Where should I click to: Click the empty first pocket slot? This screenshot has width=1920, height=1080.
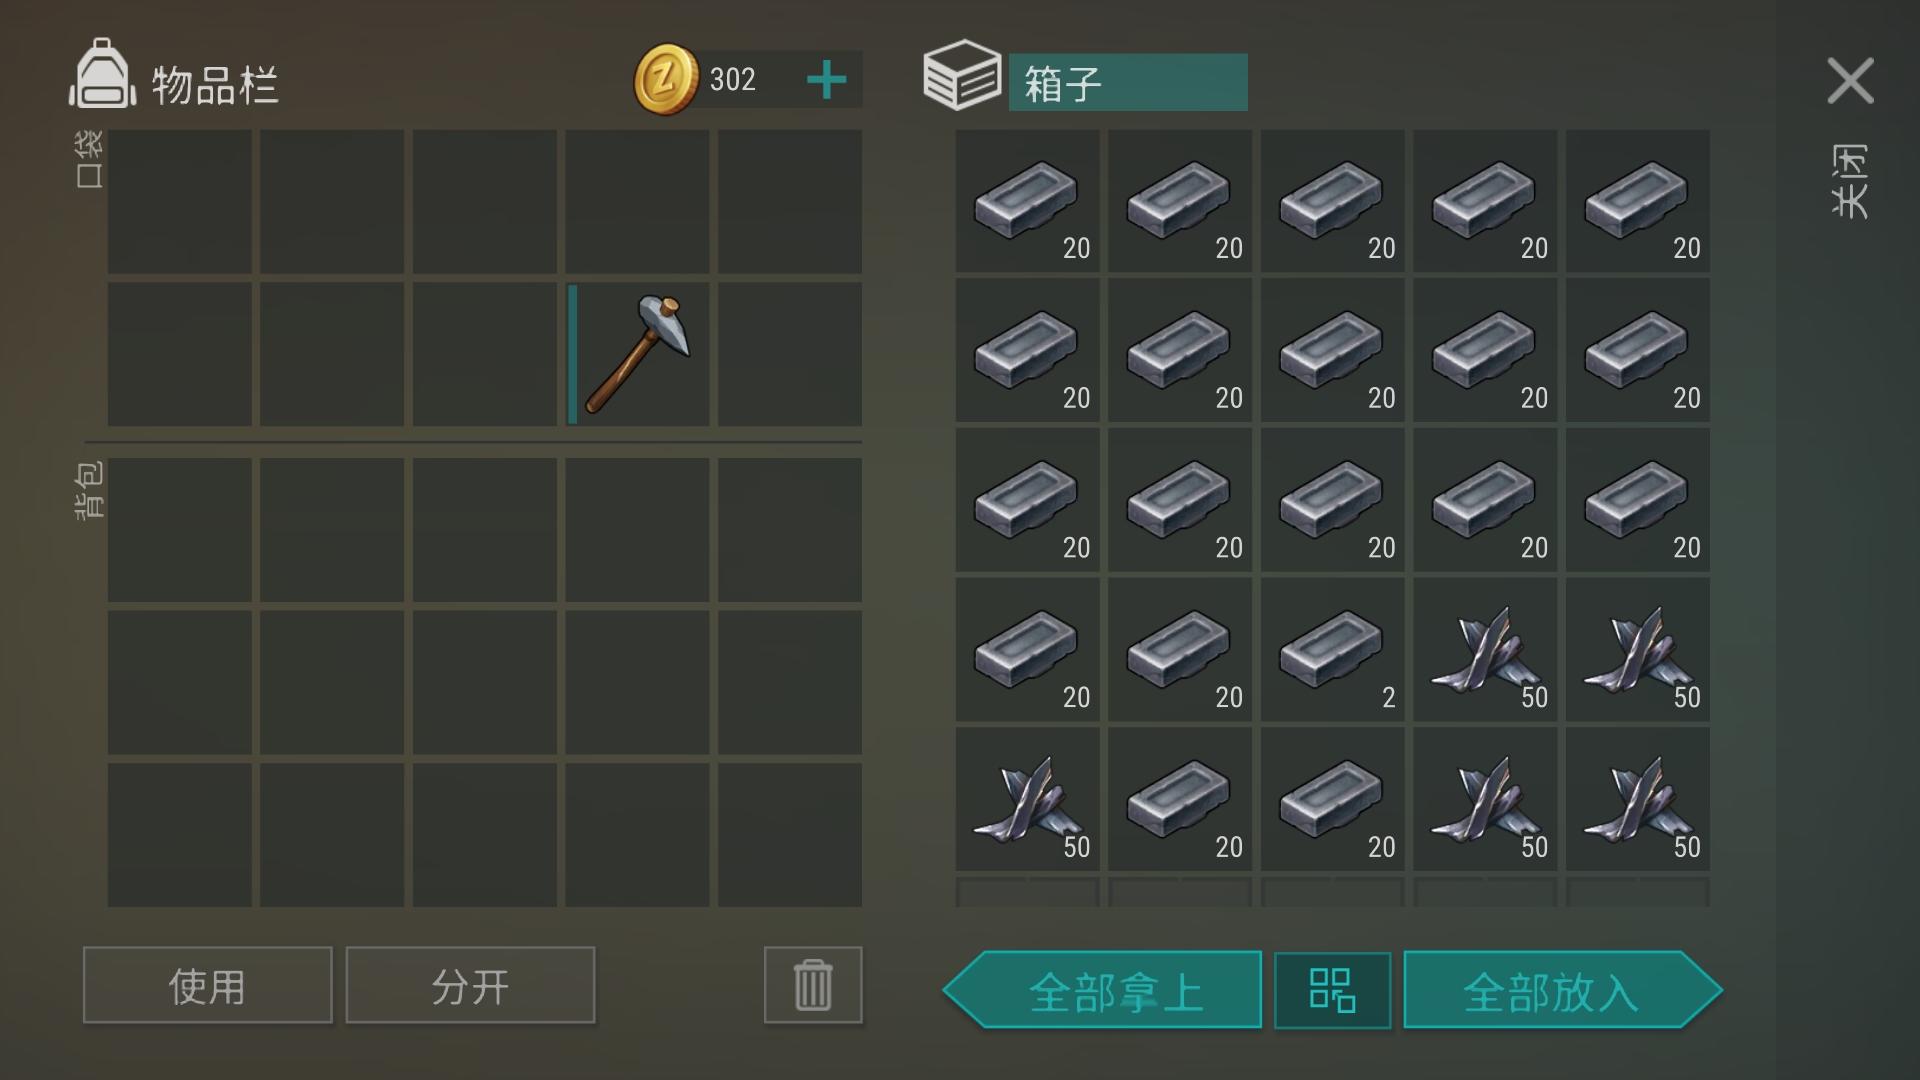pos(180,201)
